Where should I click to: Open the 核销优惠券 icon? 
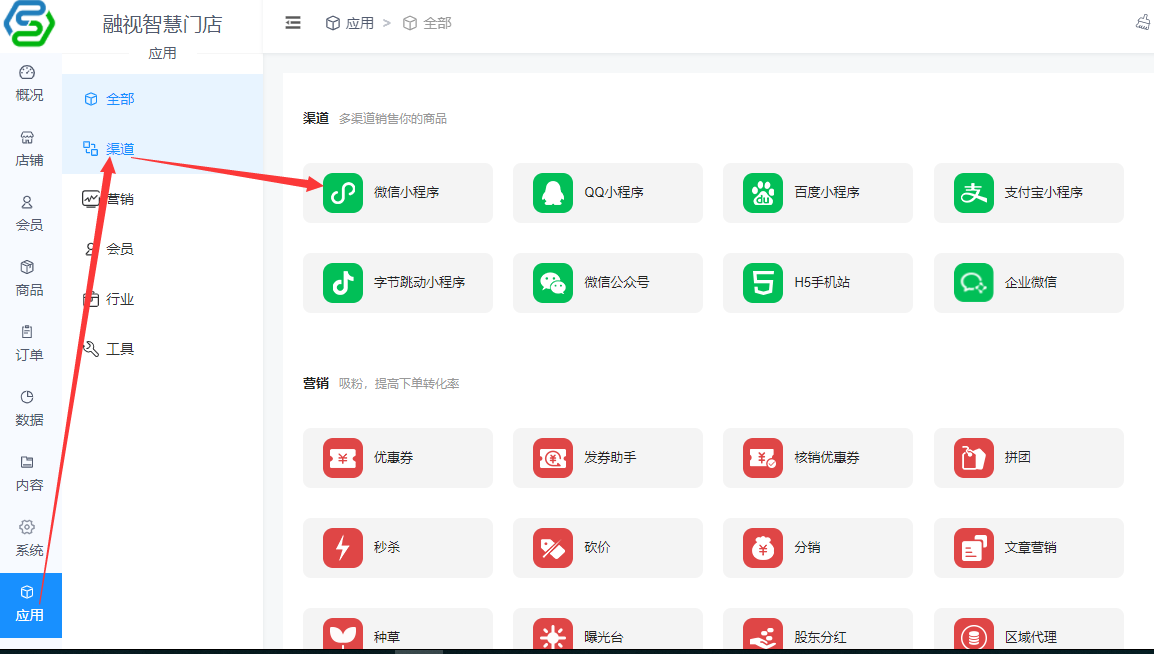[x=762, y=458]
